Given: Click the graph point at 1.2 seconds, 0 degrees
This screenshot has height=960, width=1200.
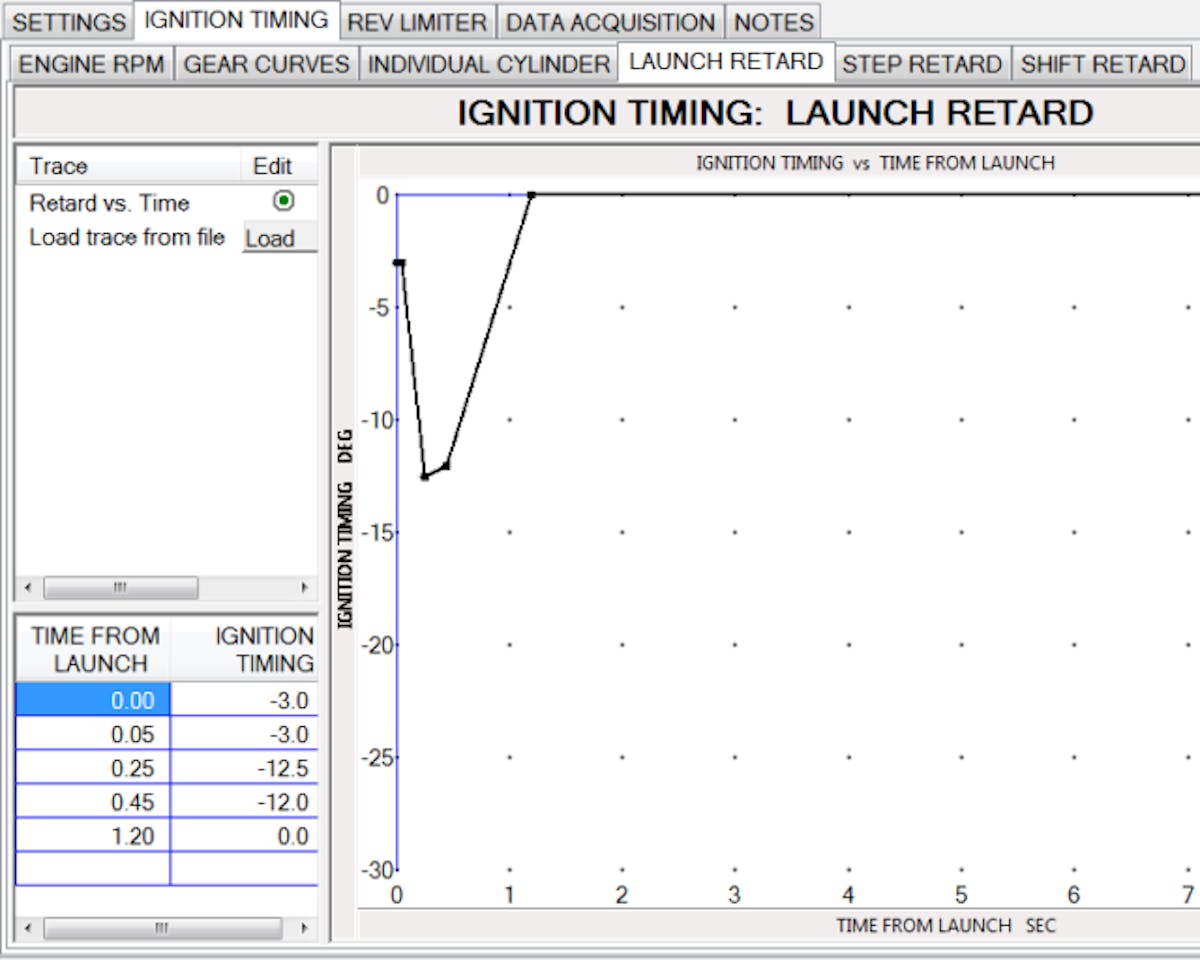Looking at the screenshot, I should [532, 195].
